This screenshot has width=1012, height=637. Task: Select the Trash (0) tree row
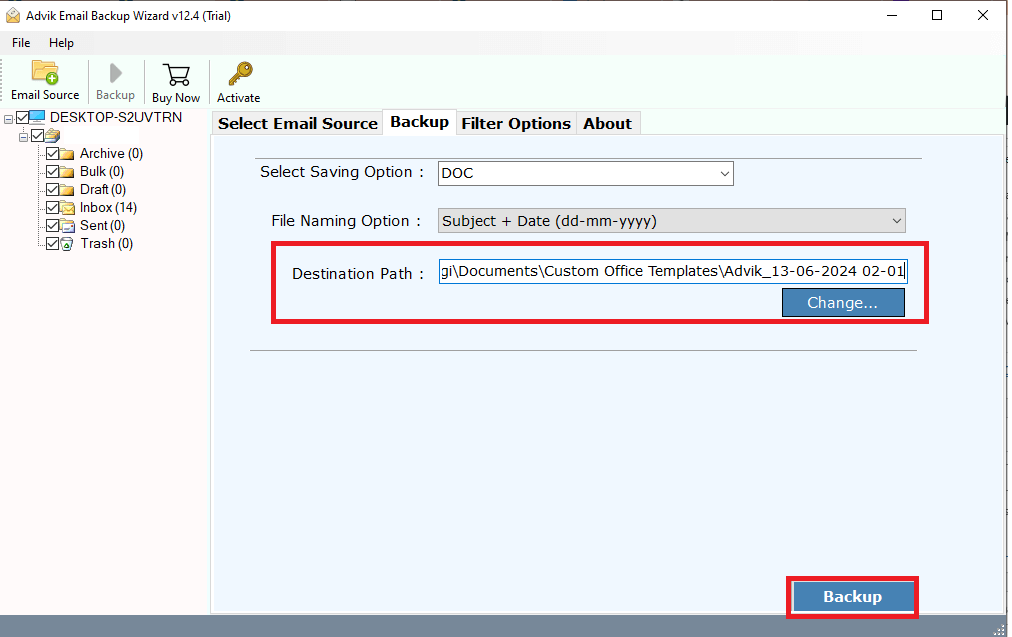pyautogui.click(x=106, y=244)
